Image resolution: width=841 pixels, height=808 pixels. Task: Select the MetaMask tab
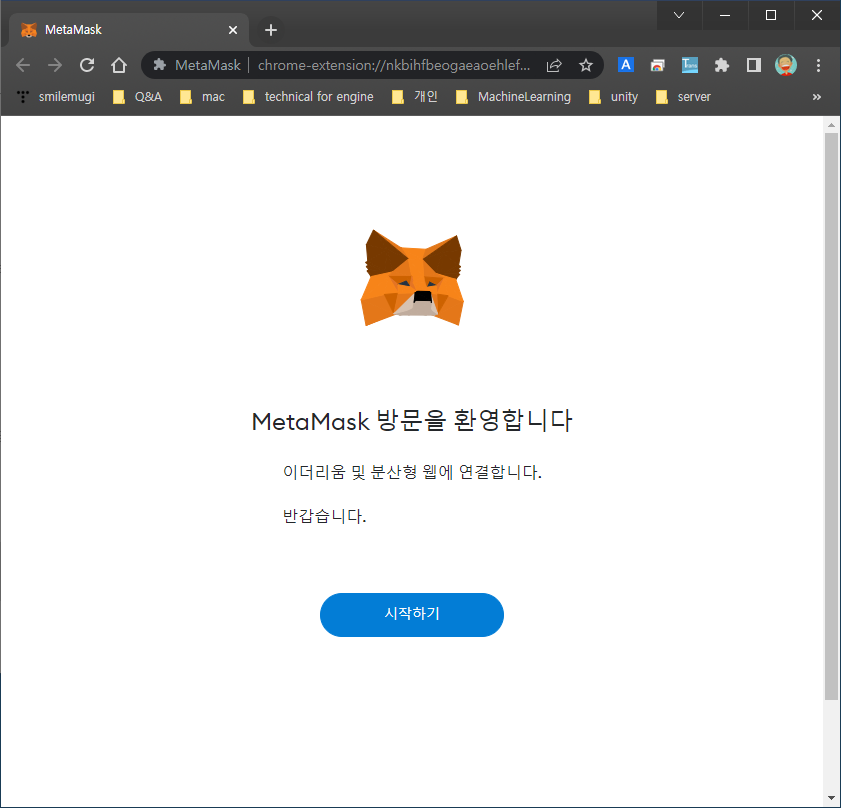129,30
